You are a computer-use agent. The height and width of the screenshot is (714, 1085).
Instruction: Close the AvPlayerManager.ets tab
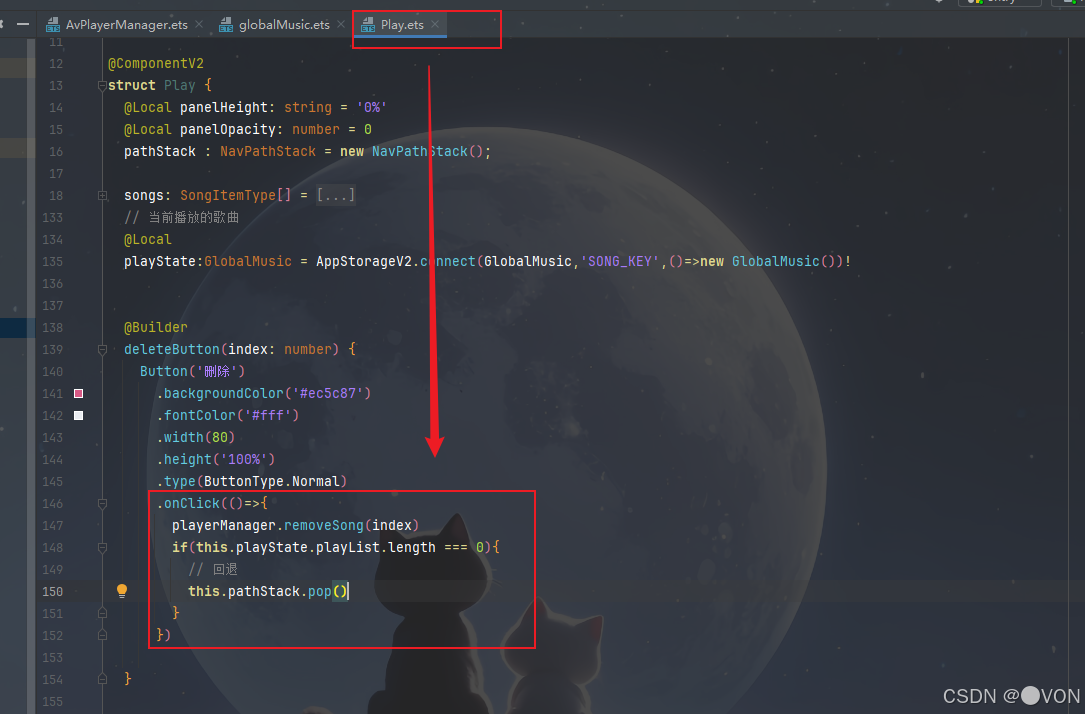point(199,24)
